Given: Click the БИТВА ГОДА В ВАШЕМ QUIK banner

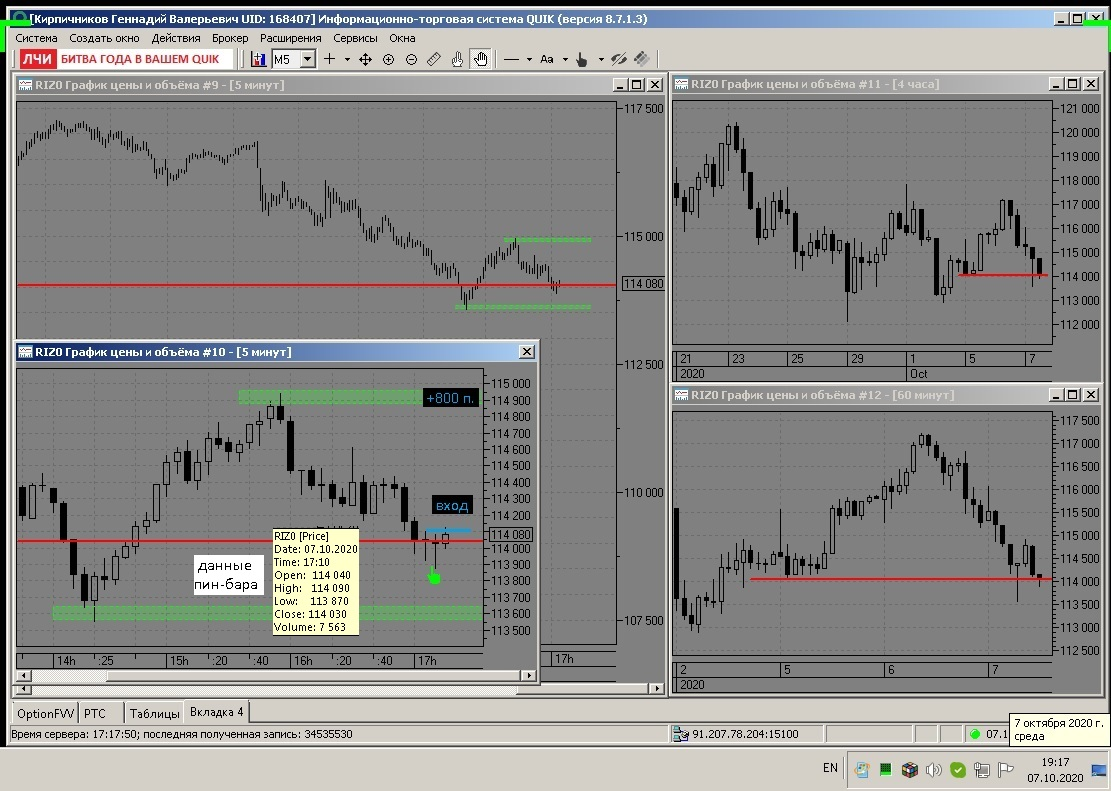Looking at the screenshot, I should (x=140, y=59).
